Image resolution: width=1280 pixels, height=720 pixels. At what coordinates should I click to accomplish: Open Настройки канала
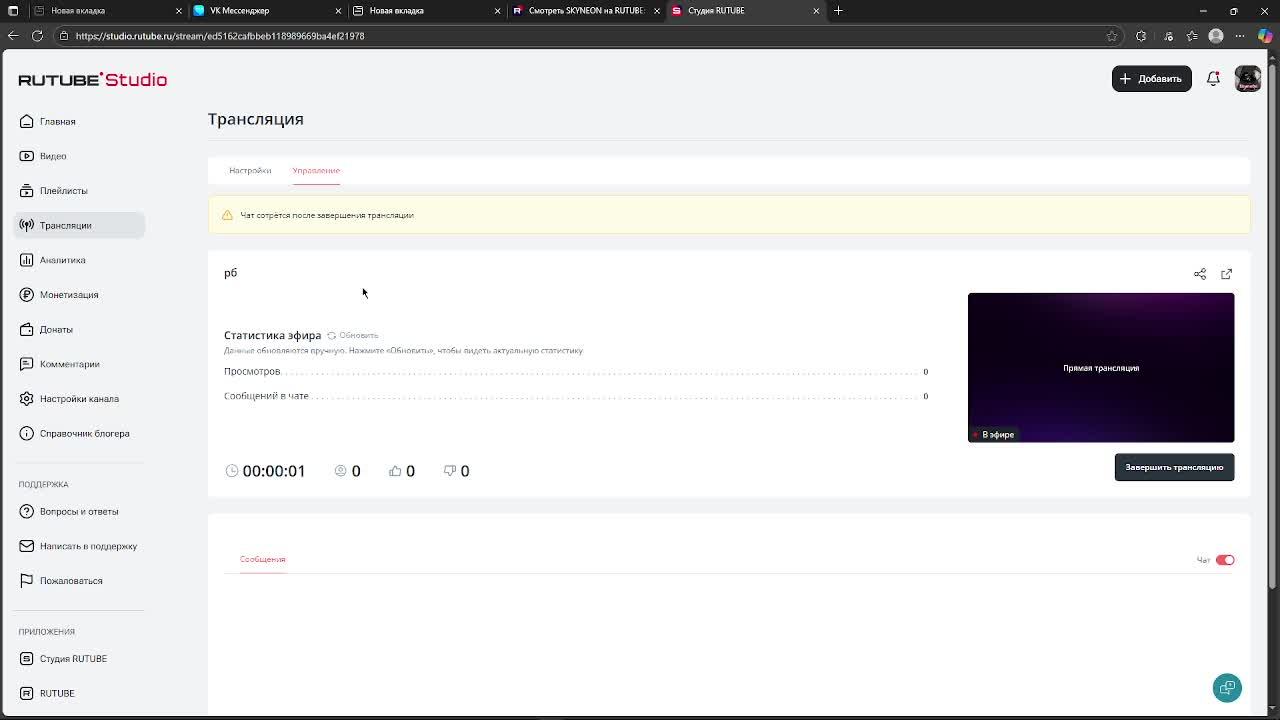[80, 399]
